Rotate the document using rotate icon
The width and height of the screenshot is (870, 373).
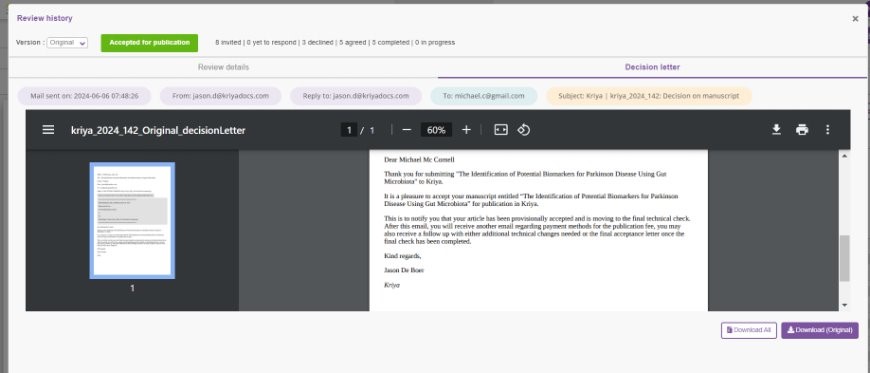coord(524,130)
